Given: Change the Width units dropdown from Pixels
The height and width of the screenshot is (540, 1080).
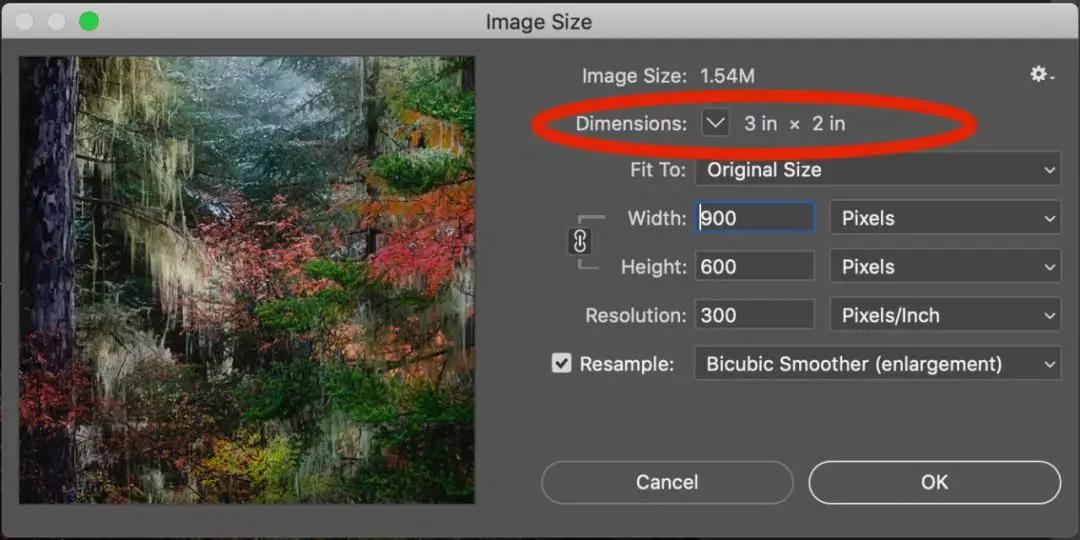Looking at the screenshot, I should [946, 218].
